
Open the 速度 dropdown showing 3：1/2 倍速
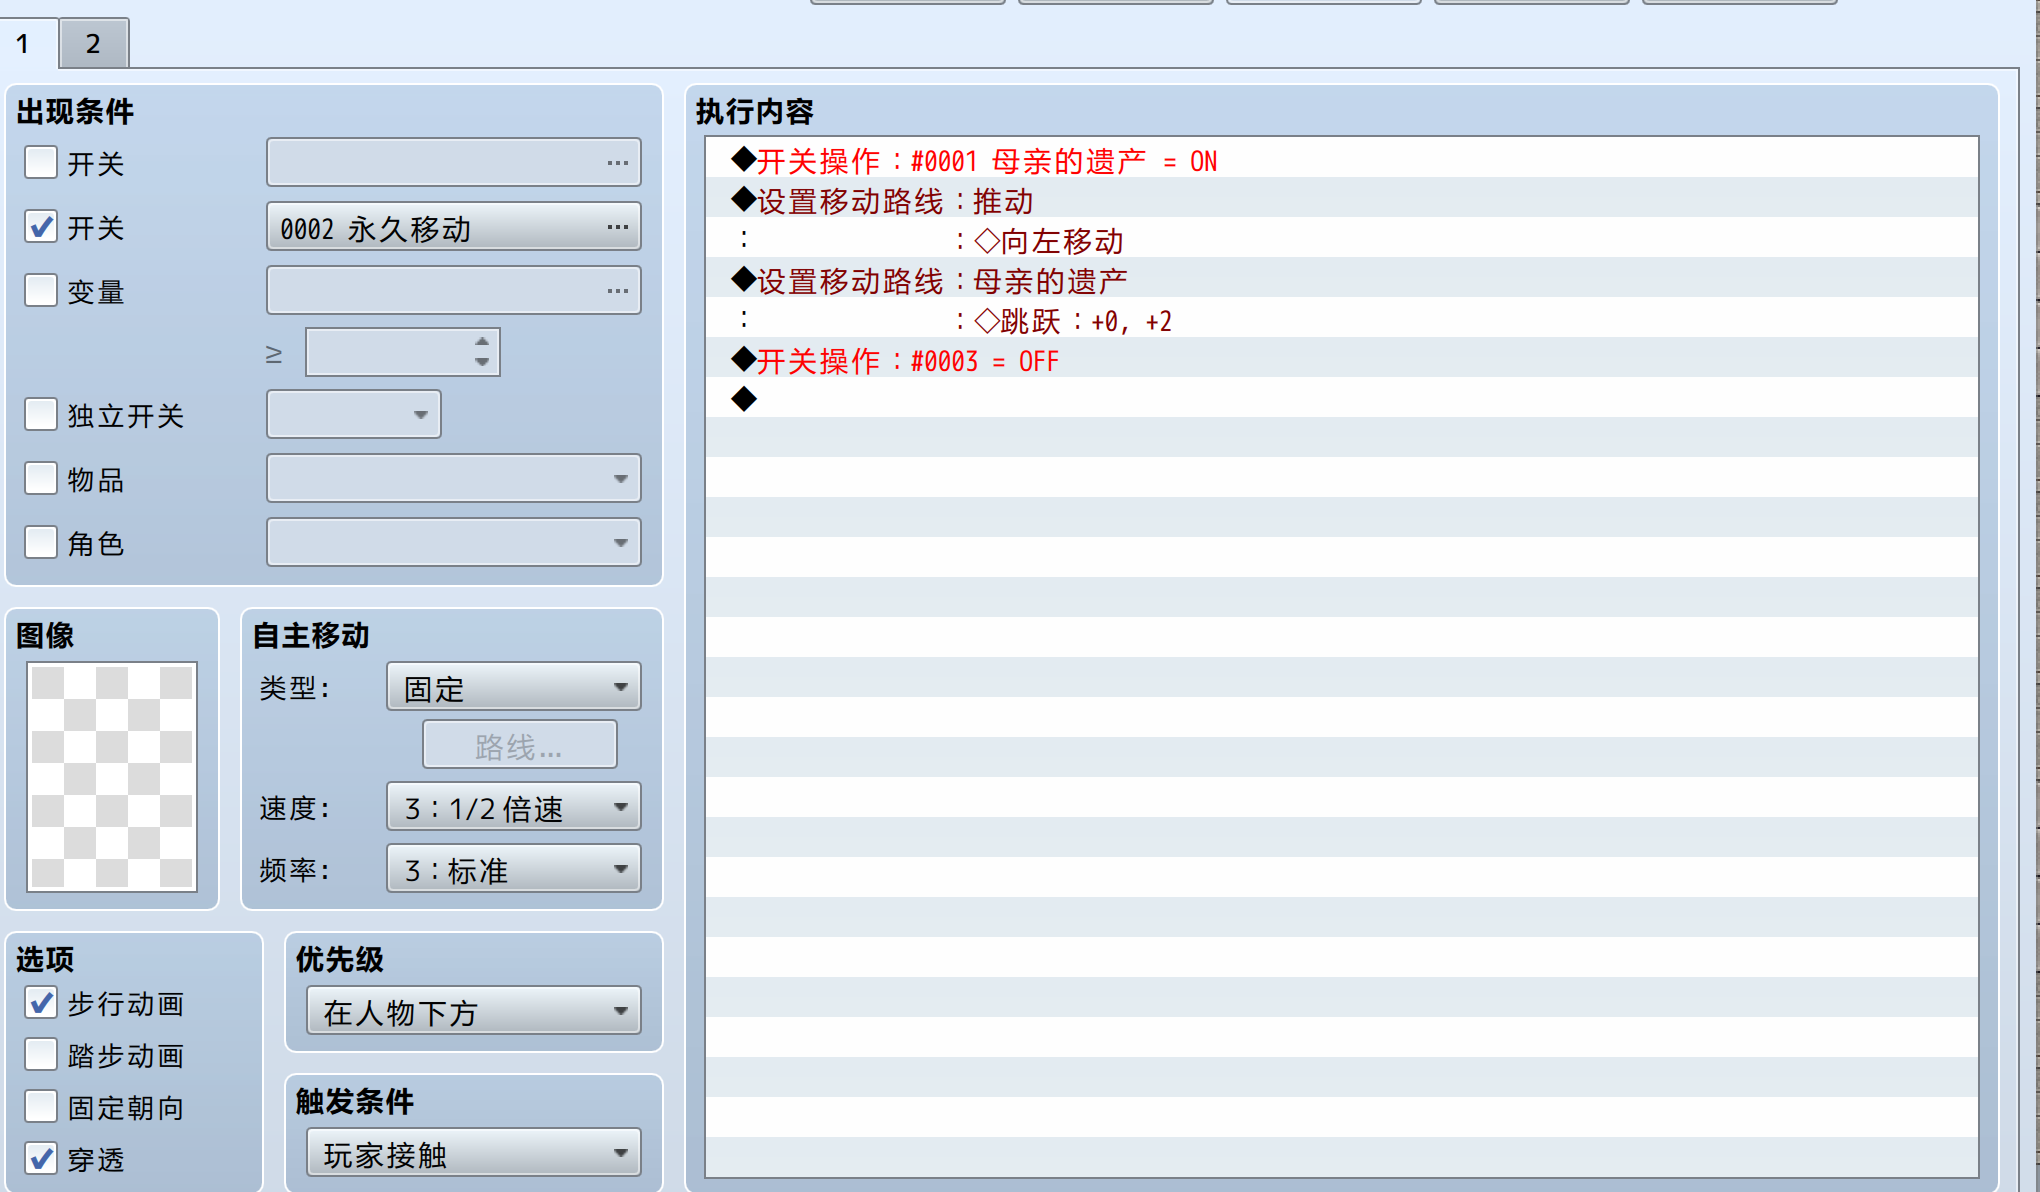(x=513, y=807)
